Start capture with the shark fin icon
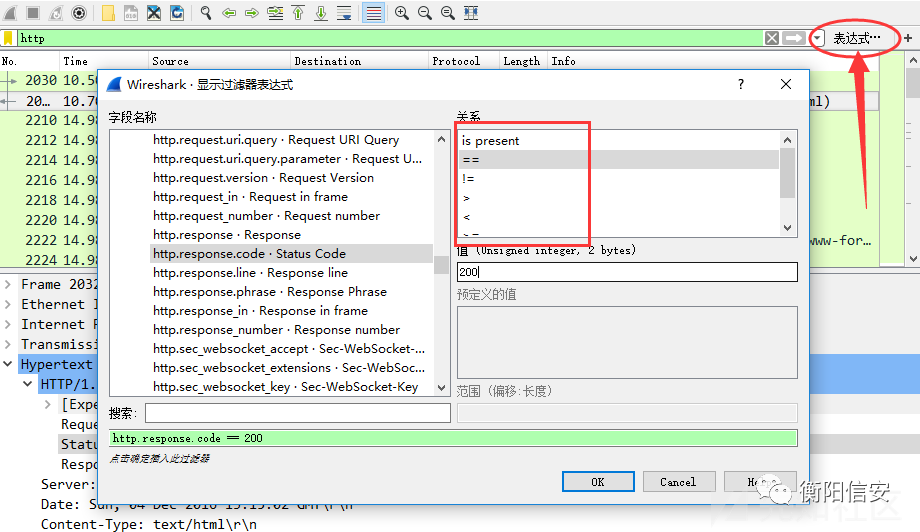The width and height of the screenshot is (920, 532). pos(11,13)
